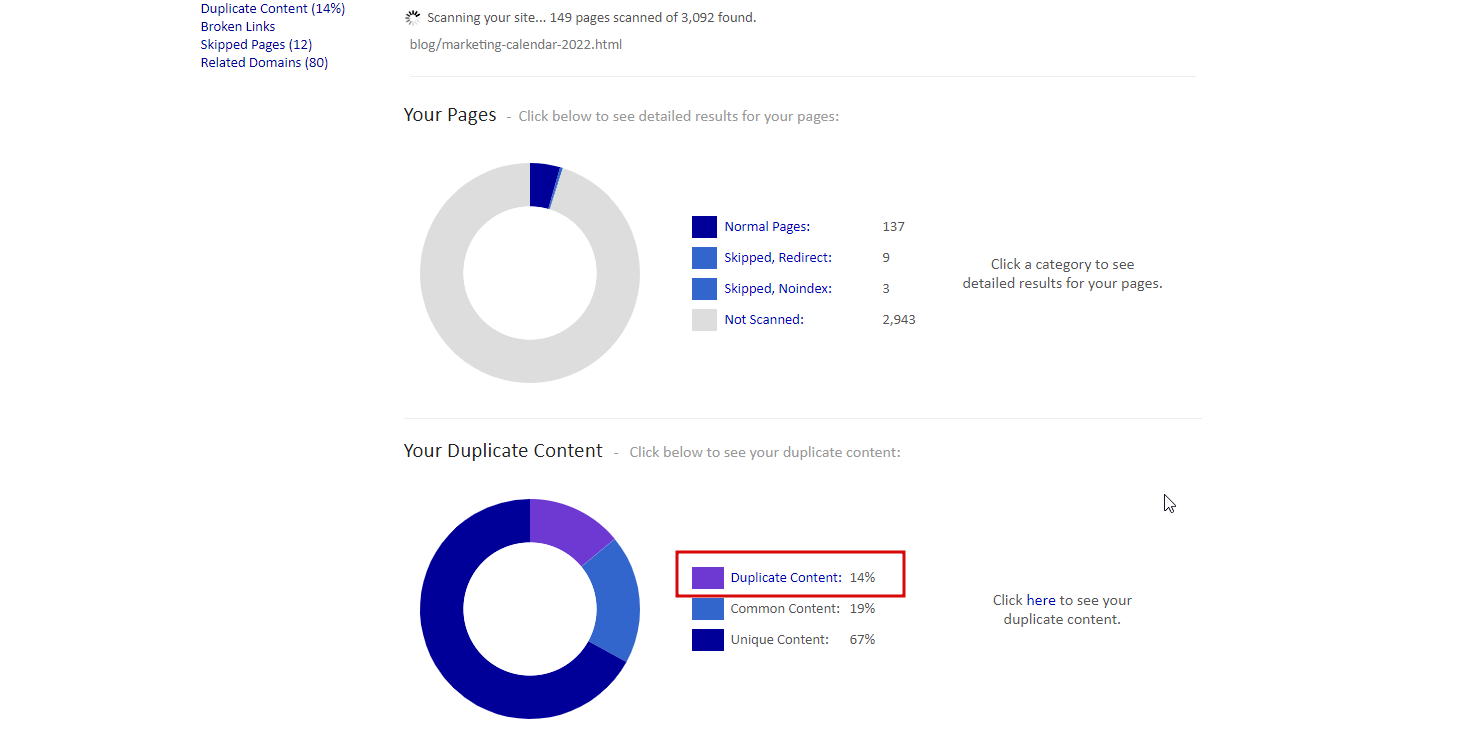Open the Broken Links report
Image resolution: width=1468 pixels, height=750 pixels.
pyautogui.click(x=237, y=26)
